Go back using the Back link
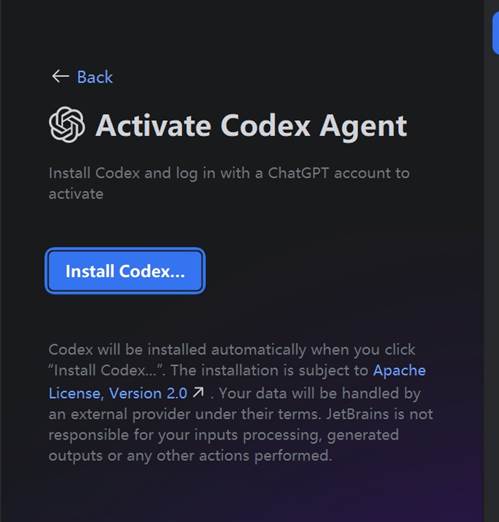 coord(95,77)
